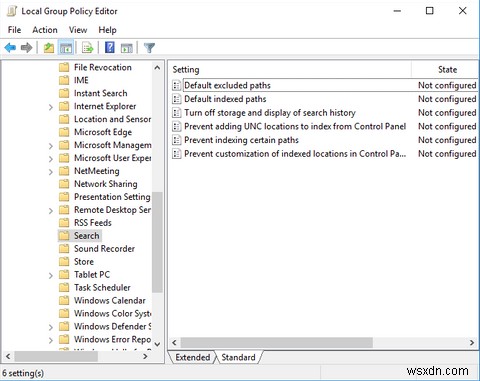Click policy icon beside Prevent customization setting

[x=176, y=154]
